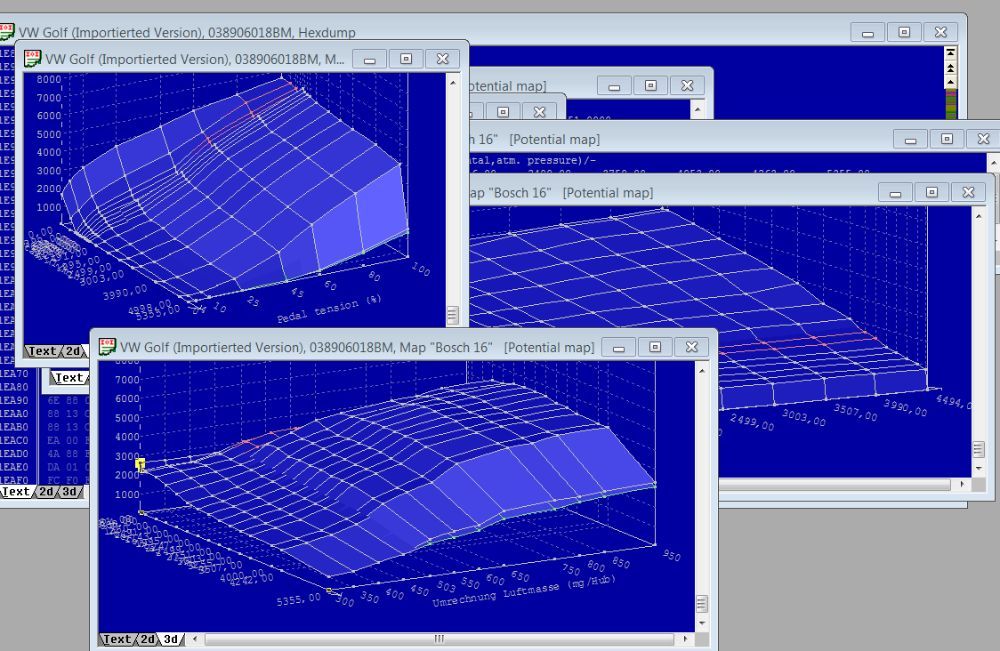1000x651 pixels.
Task: Click the Pedal tension map window icon
Action: pos(32,59)
